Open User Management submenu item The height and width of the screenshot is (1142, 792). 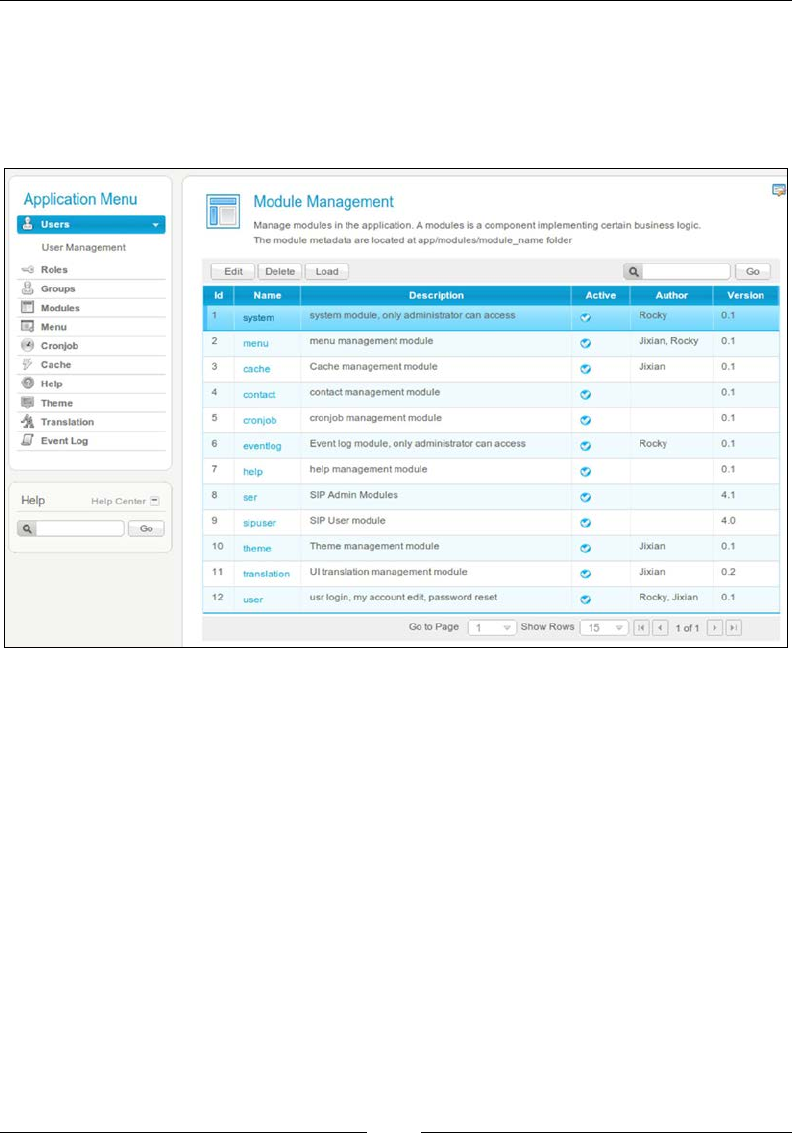pos(84,248)
